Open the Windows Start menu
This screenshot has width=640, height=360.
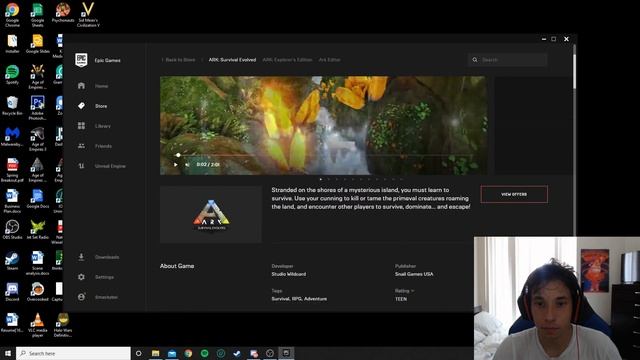(x=8, y=353)
